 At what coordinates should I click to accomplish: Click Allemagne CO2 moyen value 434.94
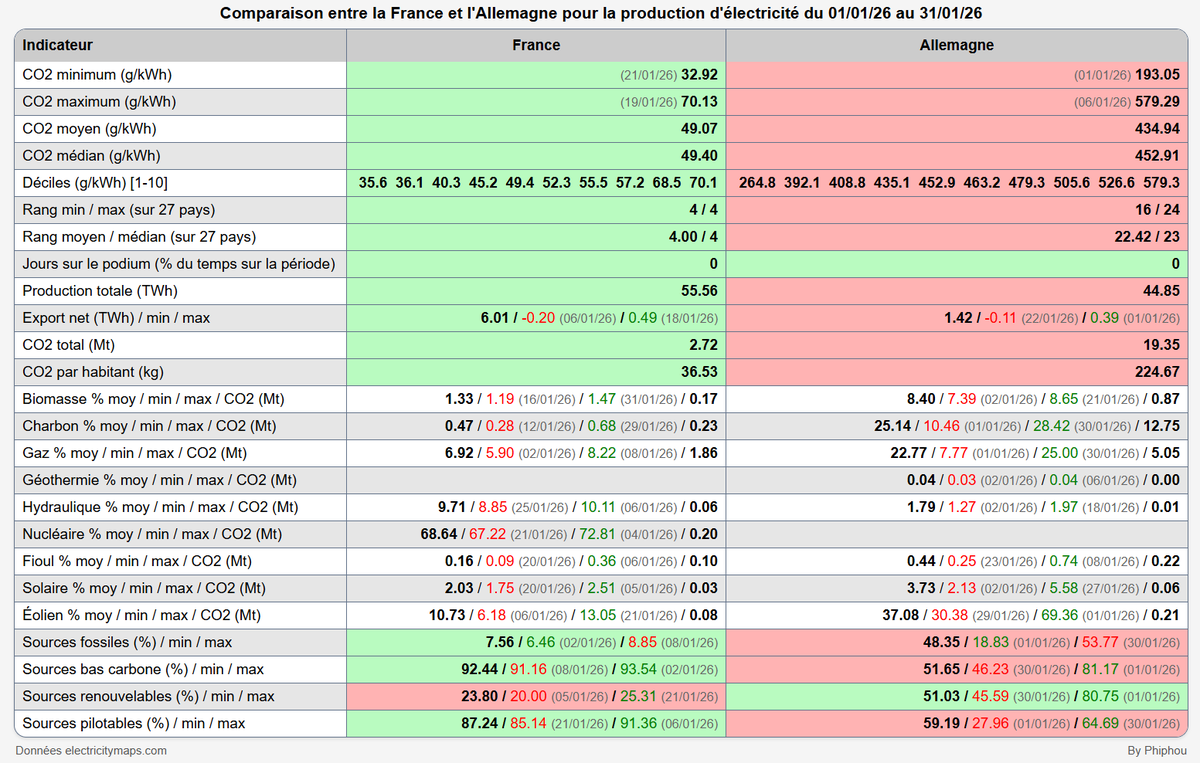1157,128
